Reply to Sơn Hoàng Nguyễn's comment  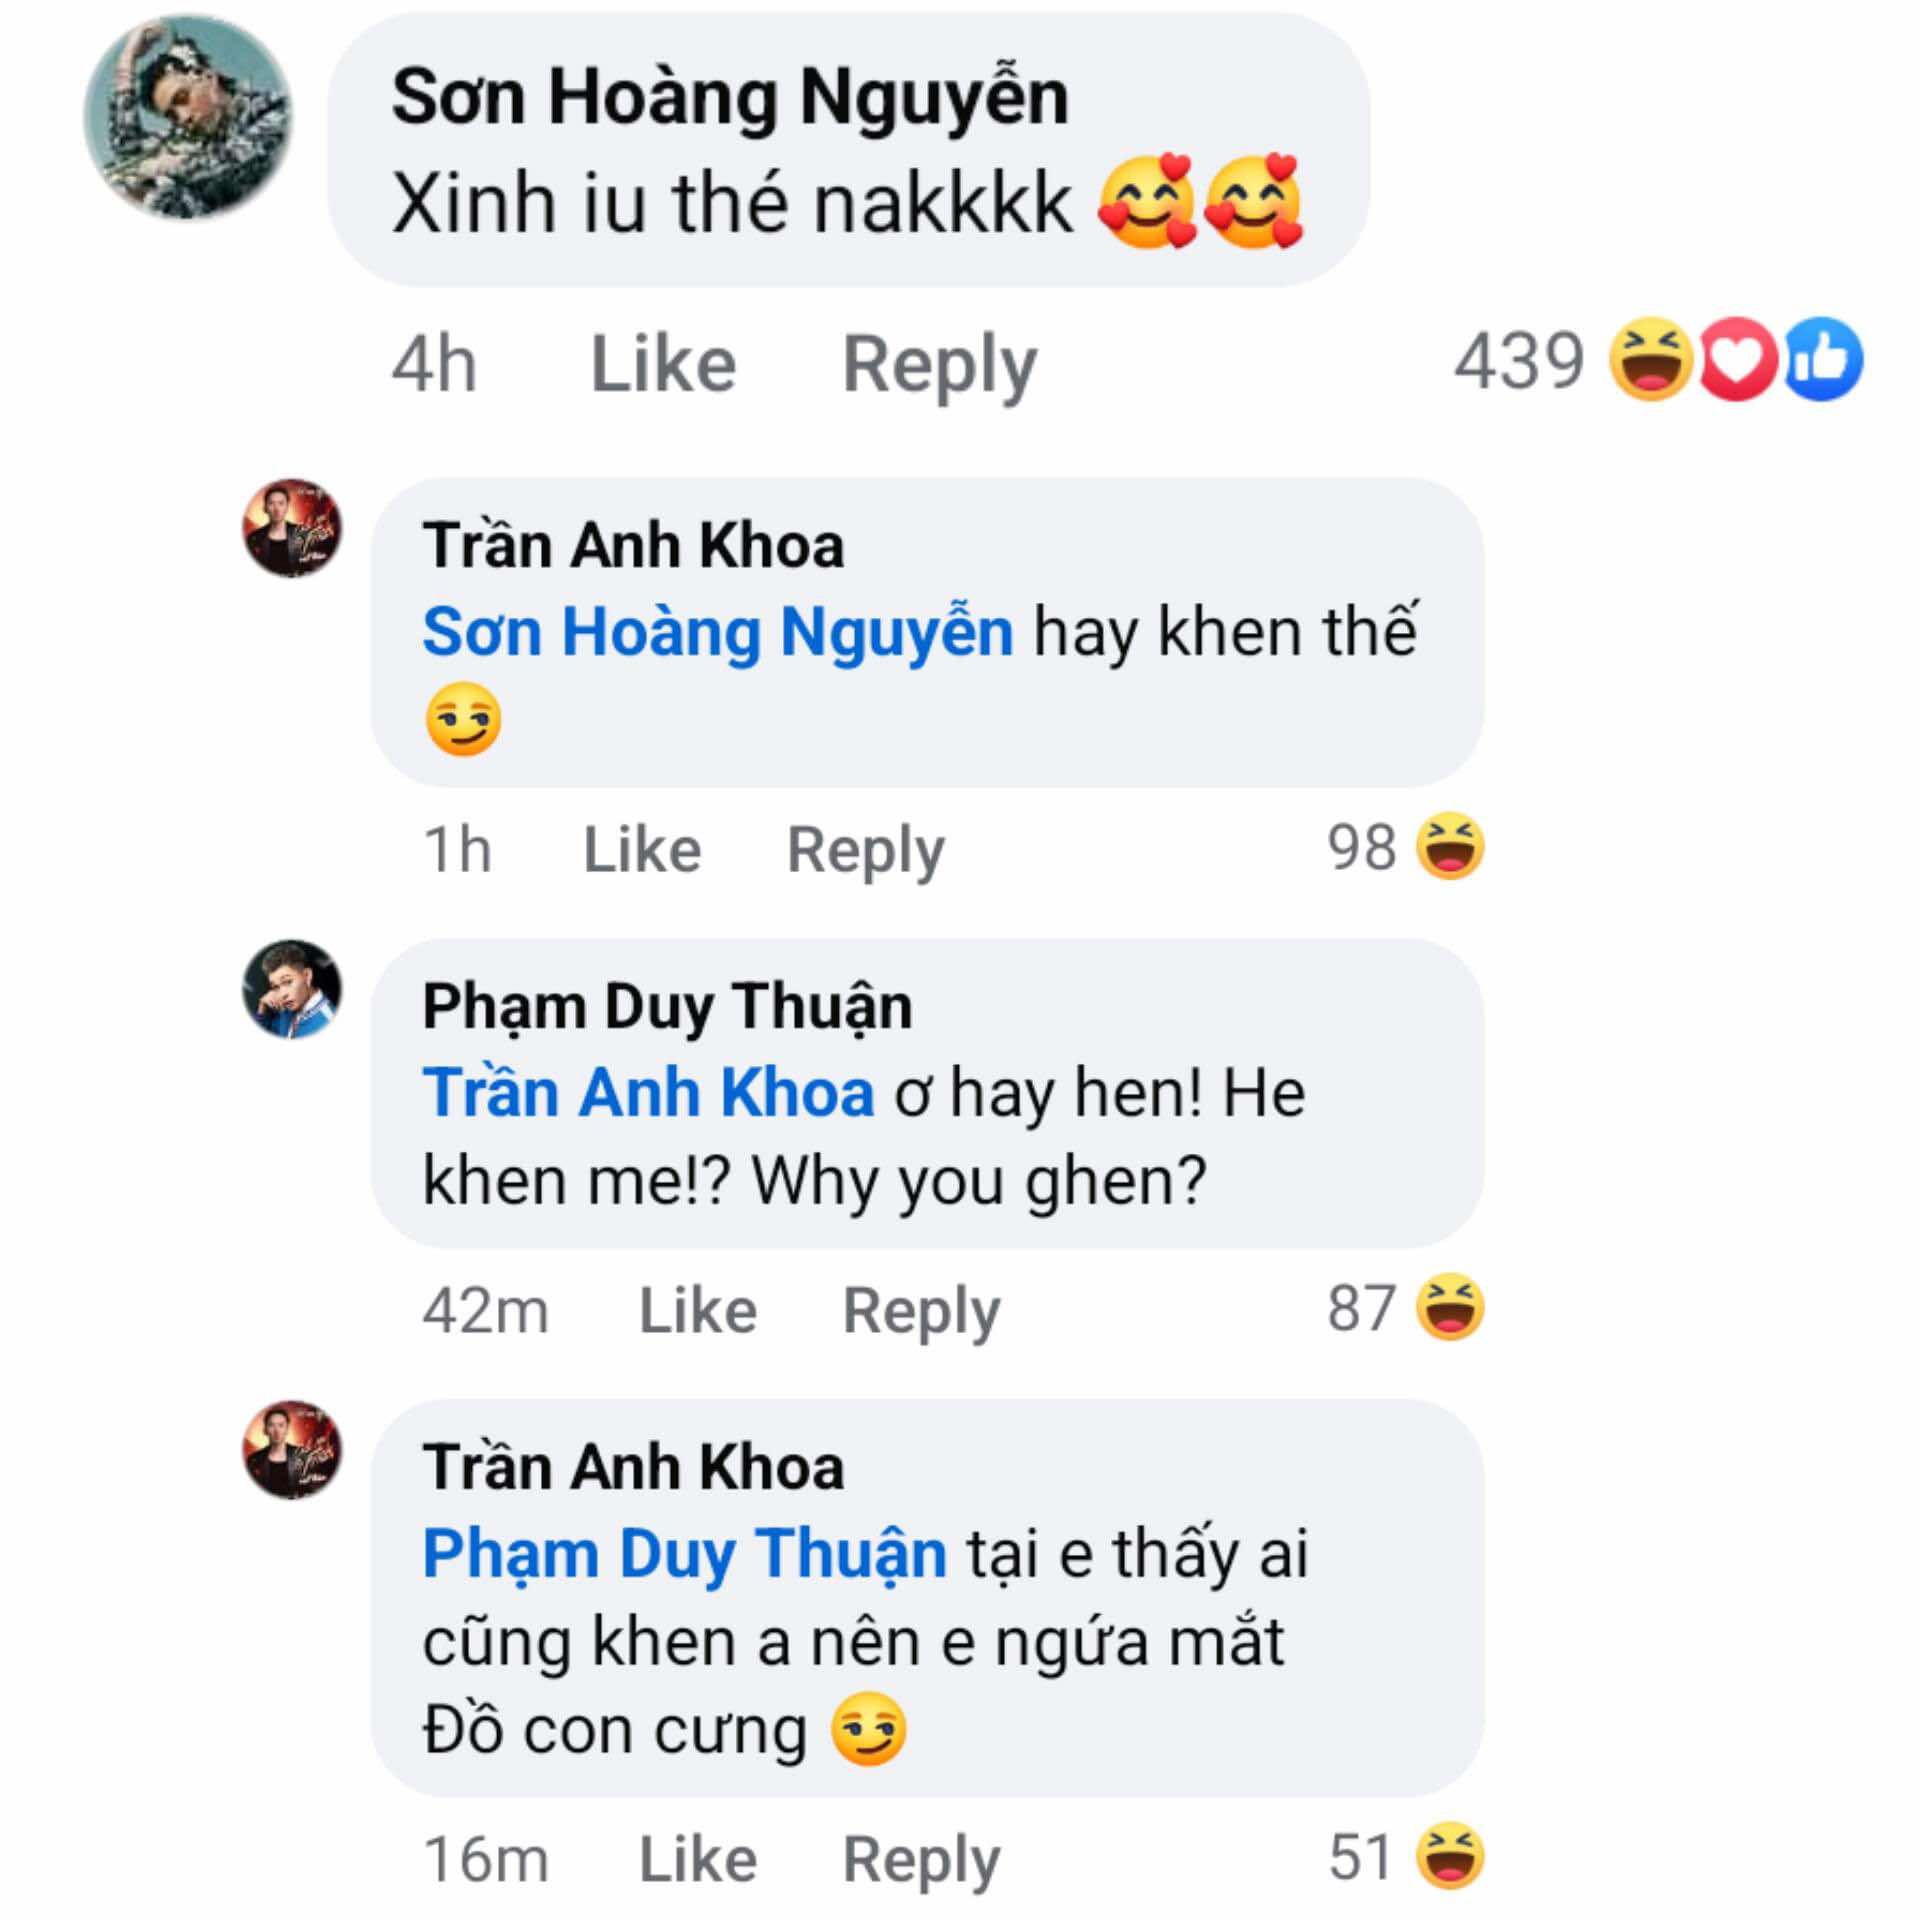[939, 364]
